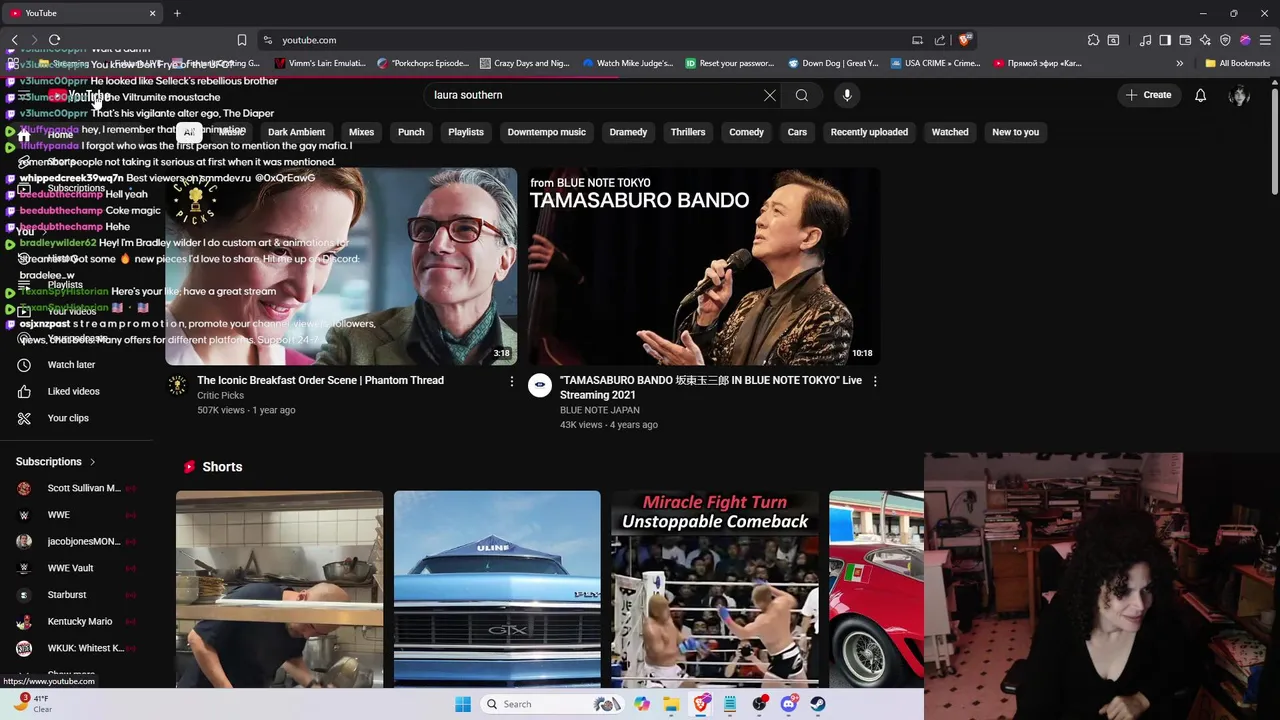
Task: Open the Brave hamburger main menu
Action: pyautogui.click(x=1265, y=40)
